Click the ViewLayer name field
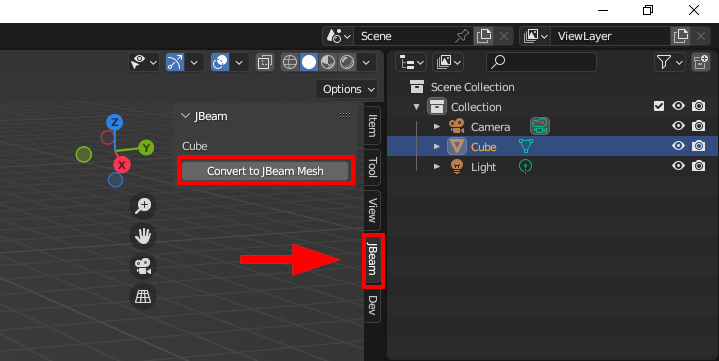 tap(611, 36)
